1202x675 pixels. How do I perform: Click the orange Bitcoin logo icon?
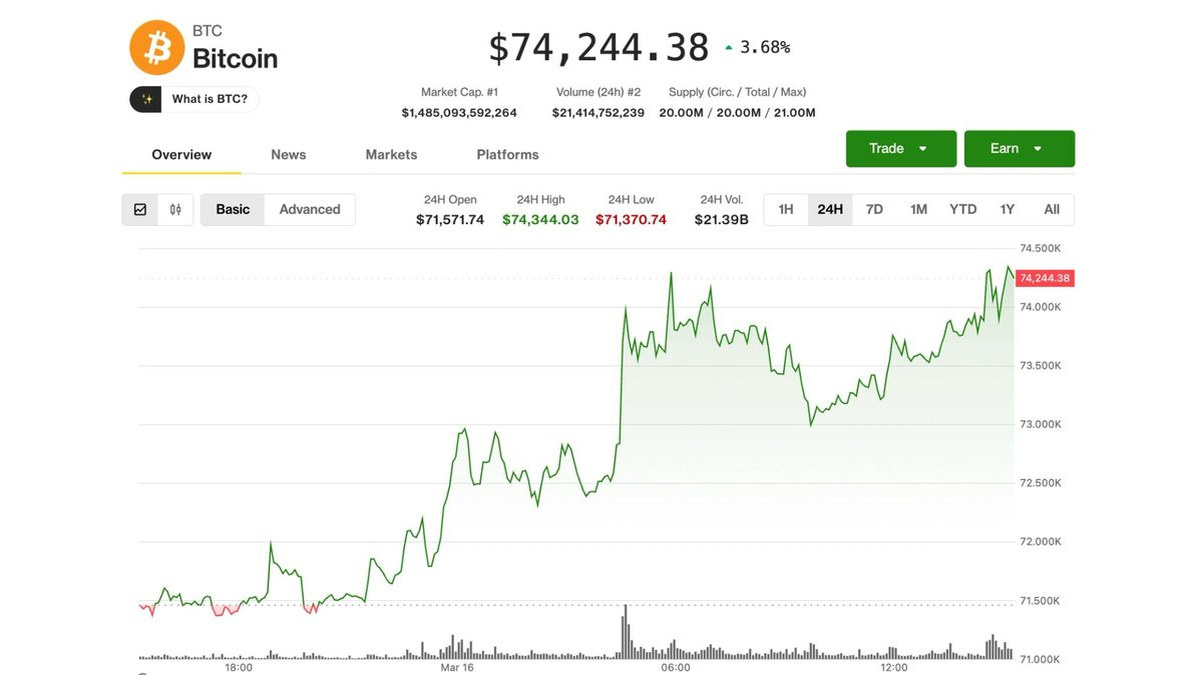[x=157, y=47]
